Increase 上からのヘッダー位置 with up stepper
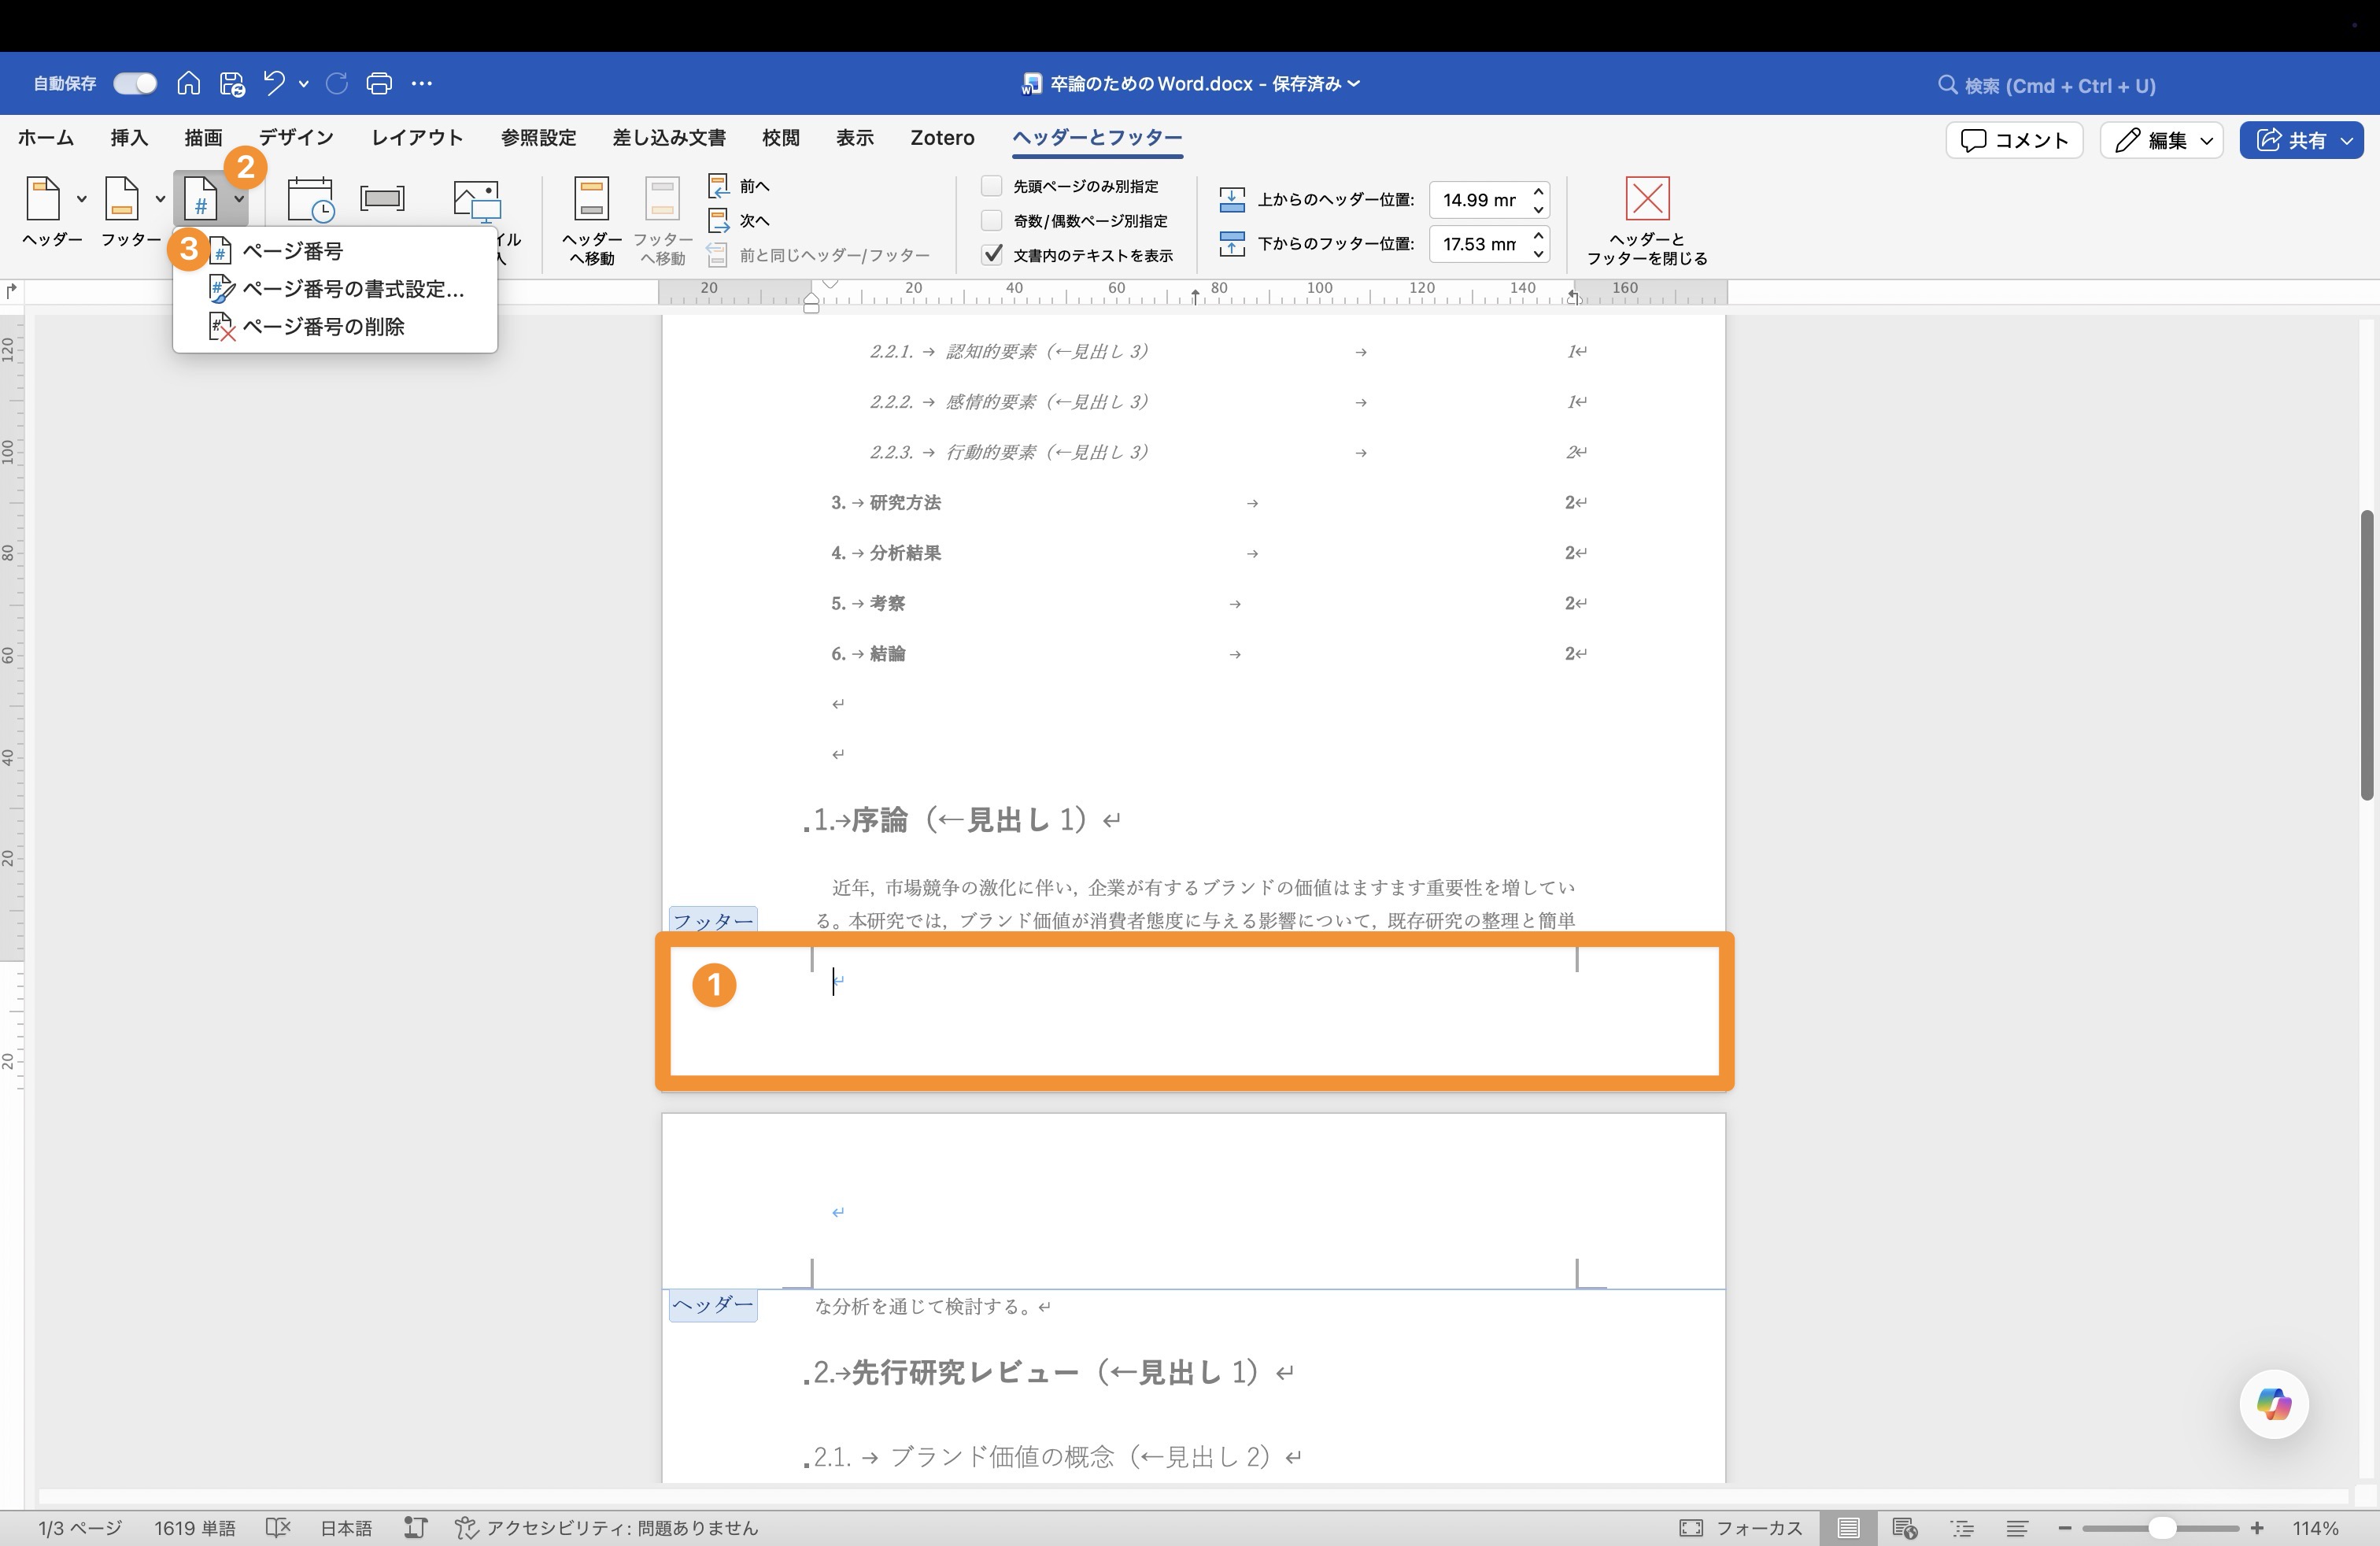Screen dimensions: 2380x1546 1539,193
